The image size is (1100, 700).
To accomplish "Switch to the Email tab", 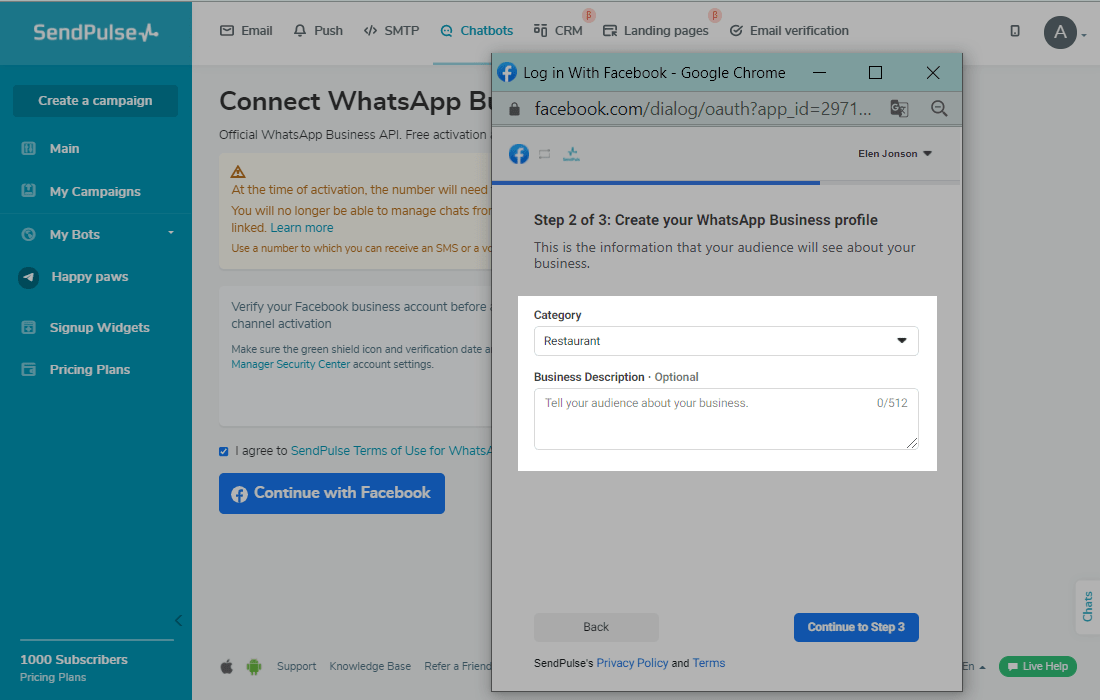I will 246,31.
